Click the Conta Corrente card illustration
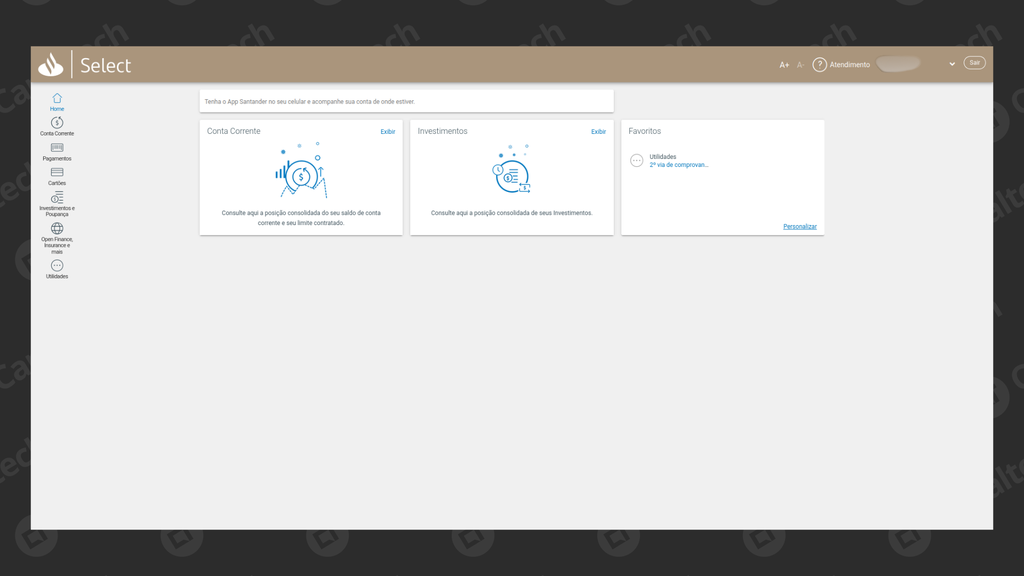 (x=301, y=174)
